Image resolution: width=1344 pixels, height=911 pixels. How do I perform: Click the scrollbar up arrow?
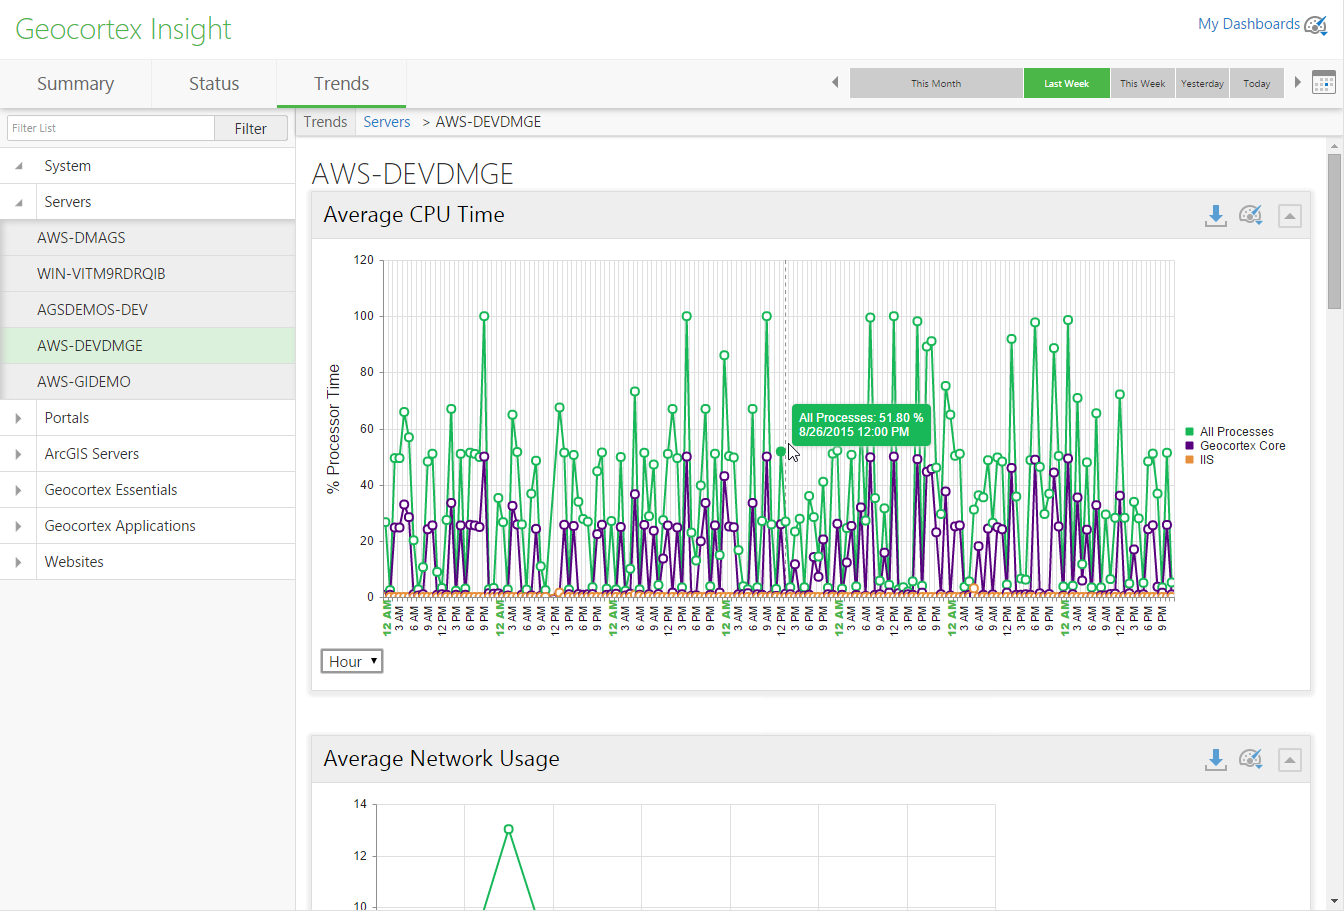tap(1334, 146)
